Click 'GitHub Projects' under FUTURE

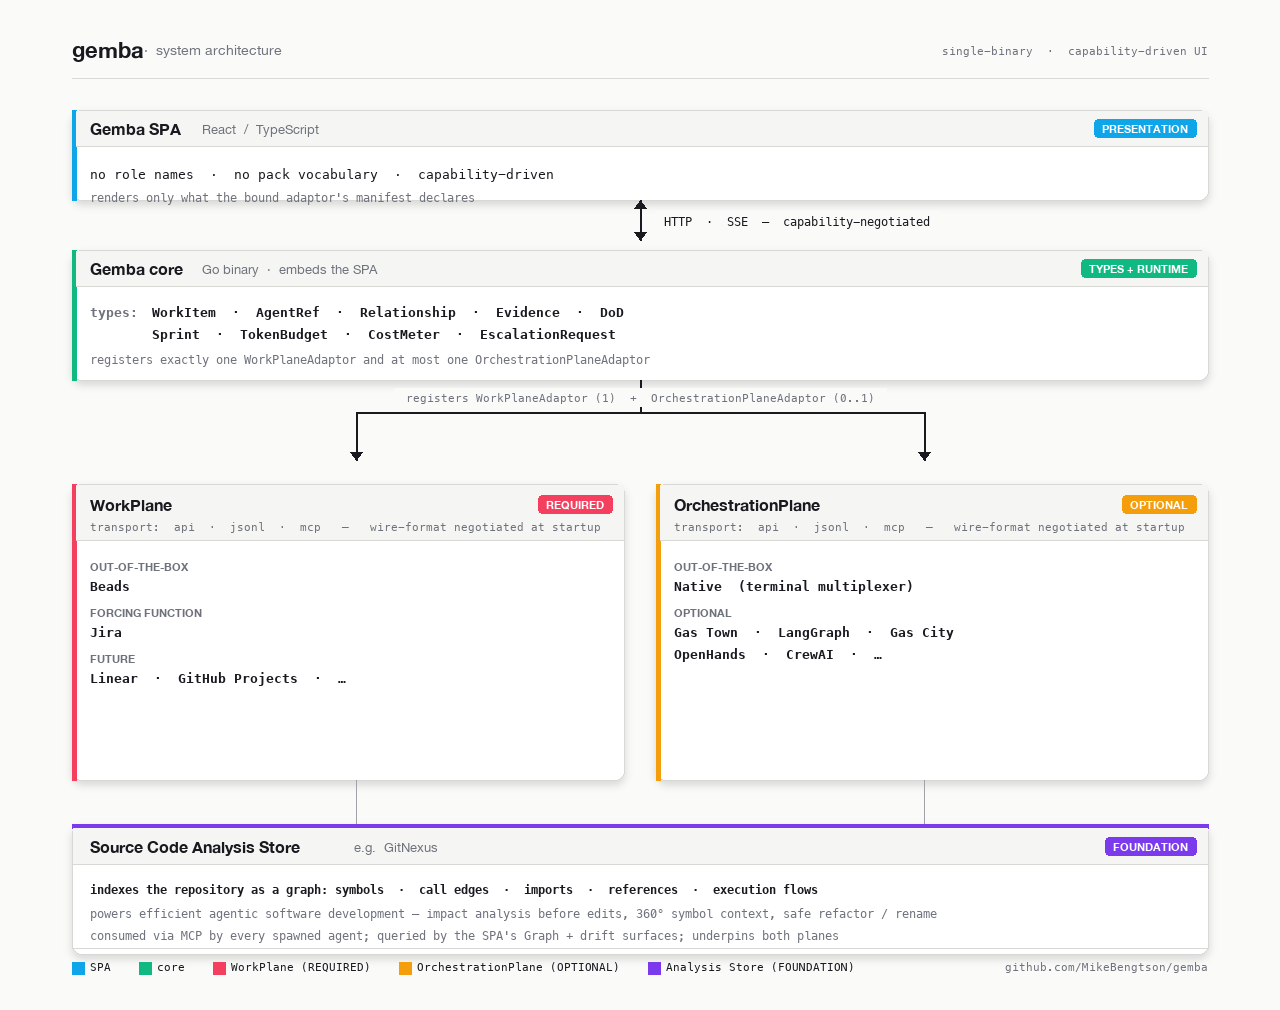coord(238,678)
